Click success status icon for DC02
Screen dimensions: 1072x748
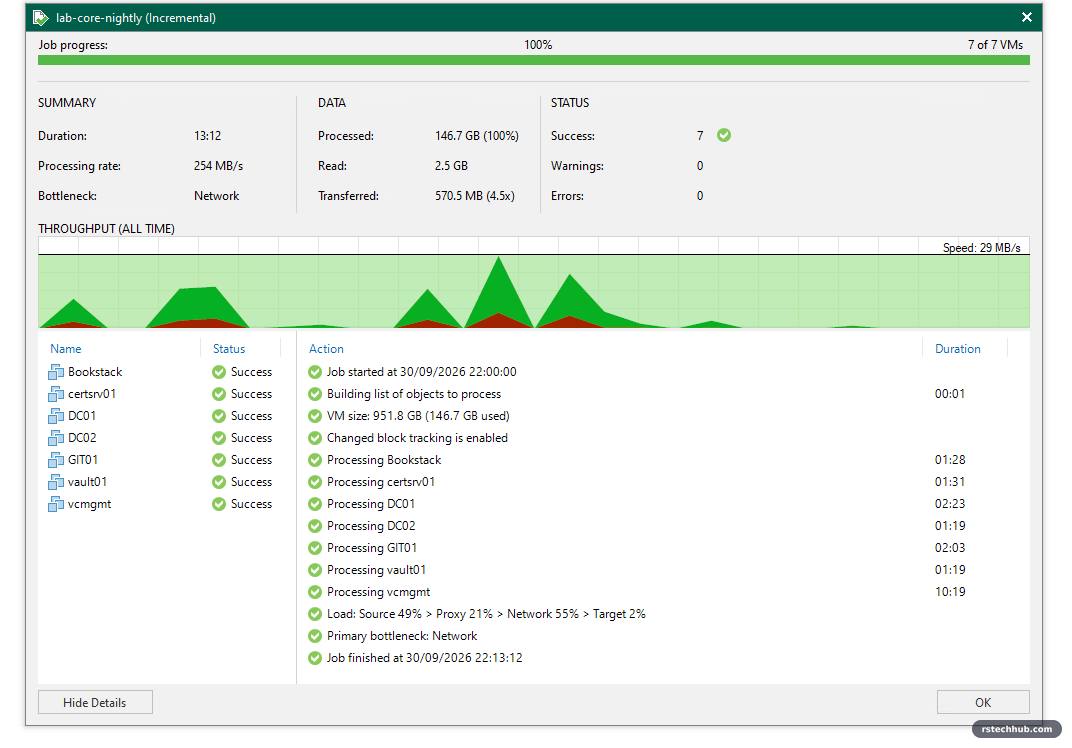[219, 438]
